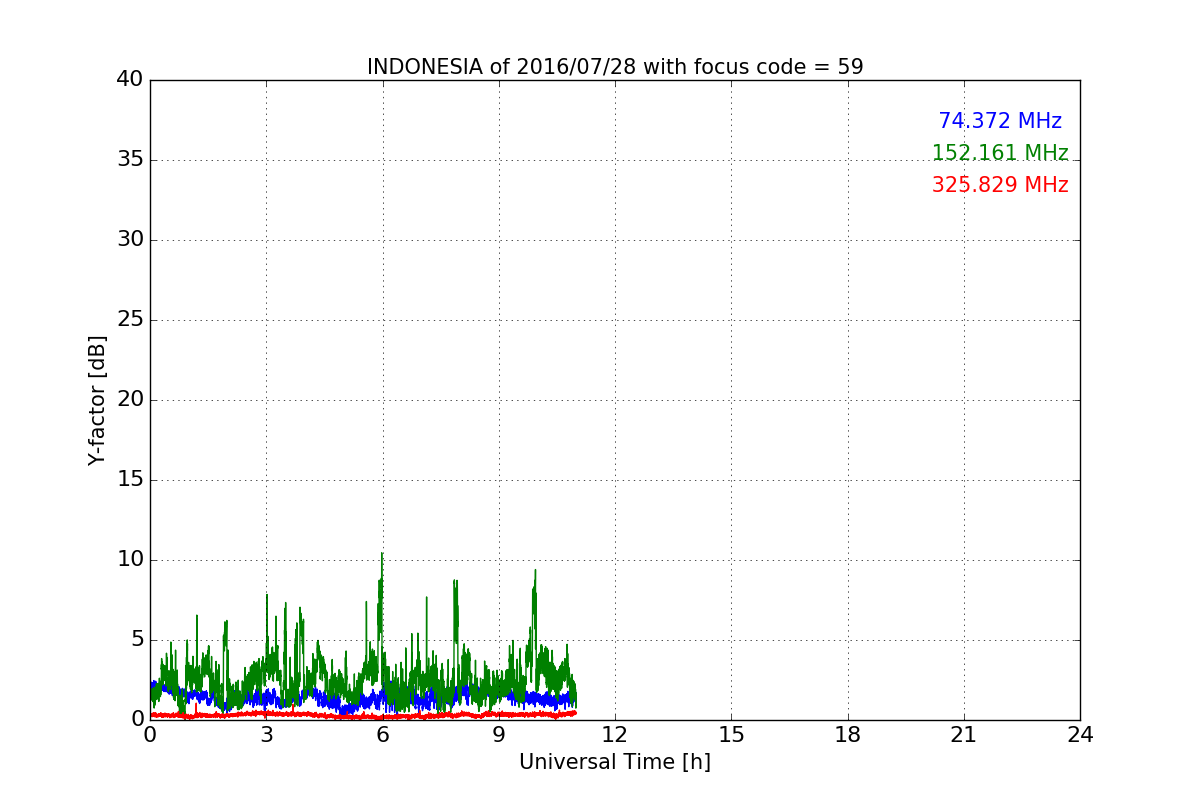The height and width of the screenshot is (800, 1200).
Task: Click the x-axis tick label 15
Action: click(x=731, y=734)
